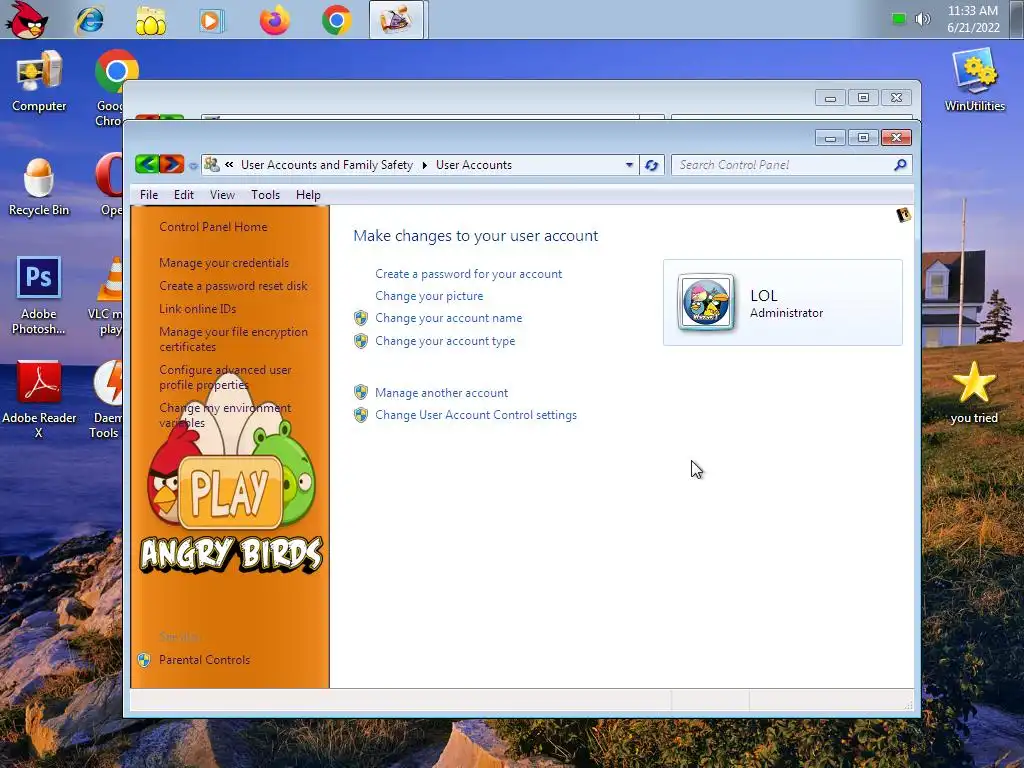Open Daemon Tools desktop shortcut

(x=106, y=400)
